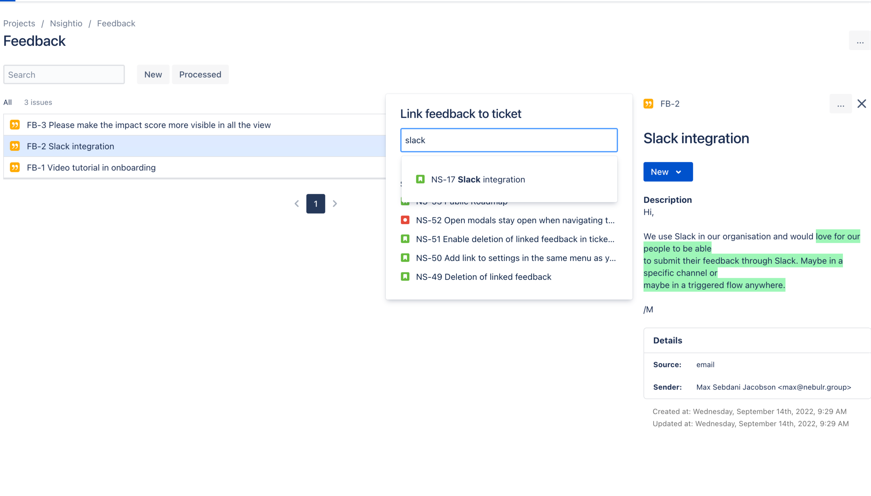Click the FB-2 icon in detail panel
Image resolution: width=871 pixels, height=496 pixels.
[649, 104]
